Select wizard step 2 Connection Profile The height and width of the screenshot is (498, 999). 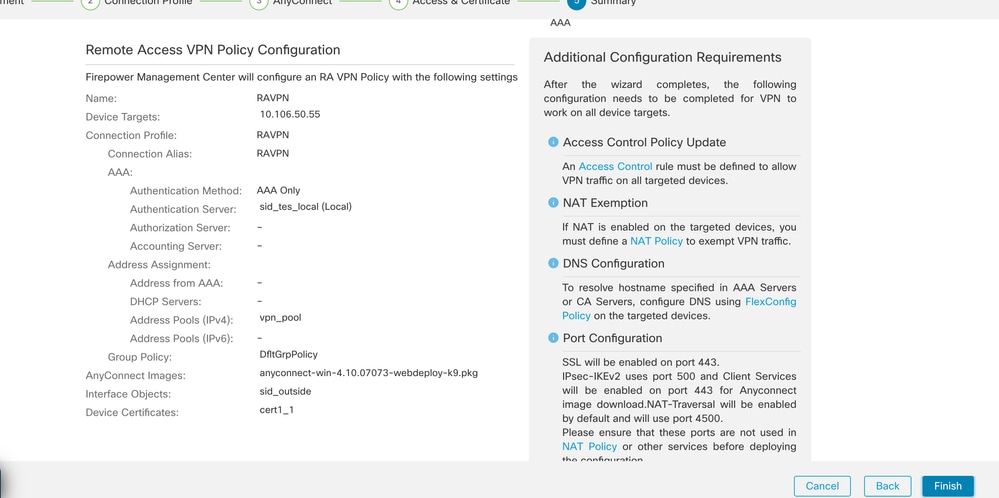tap(137, 2)
